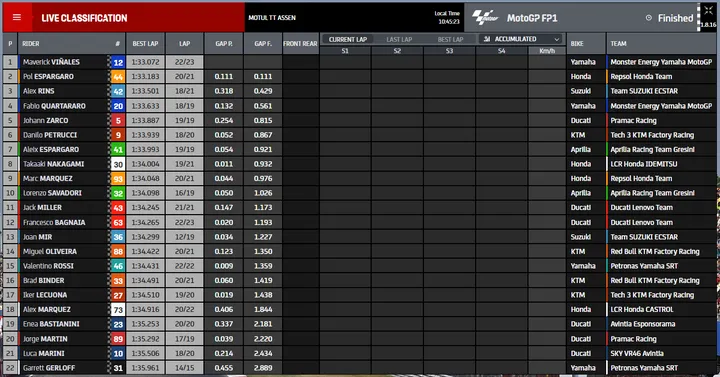The width and height of the screenshot is (720, 377).
Task: Click number 43 badge for Miller
Action: (118, 208)
